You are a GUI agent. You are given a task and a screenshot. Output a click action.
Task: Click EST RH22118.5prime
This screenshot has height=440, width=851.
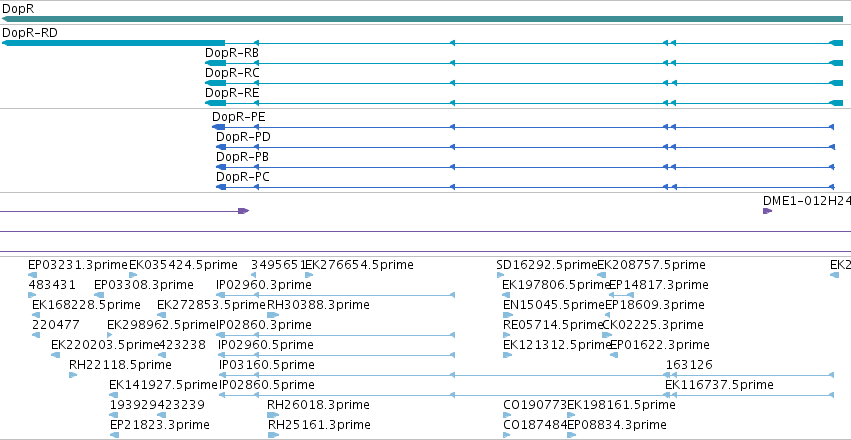(120, 365)
